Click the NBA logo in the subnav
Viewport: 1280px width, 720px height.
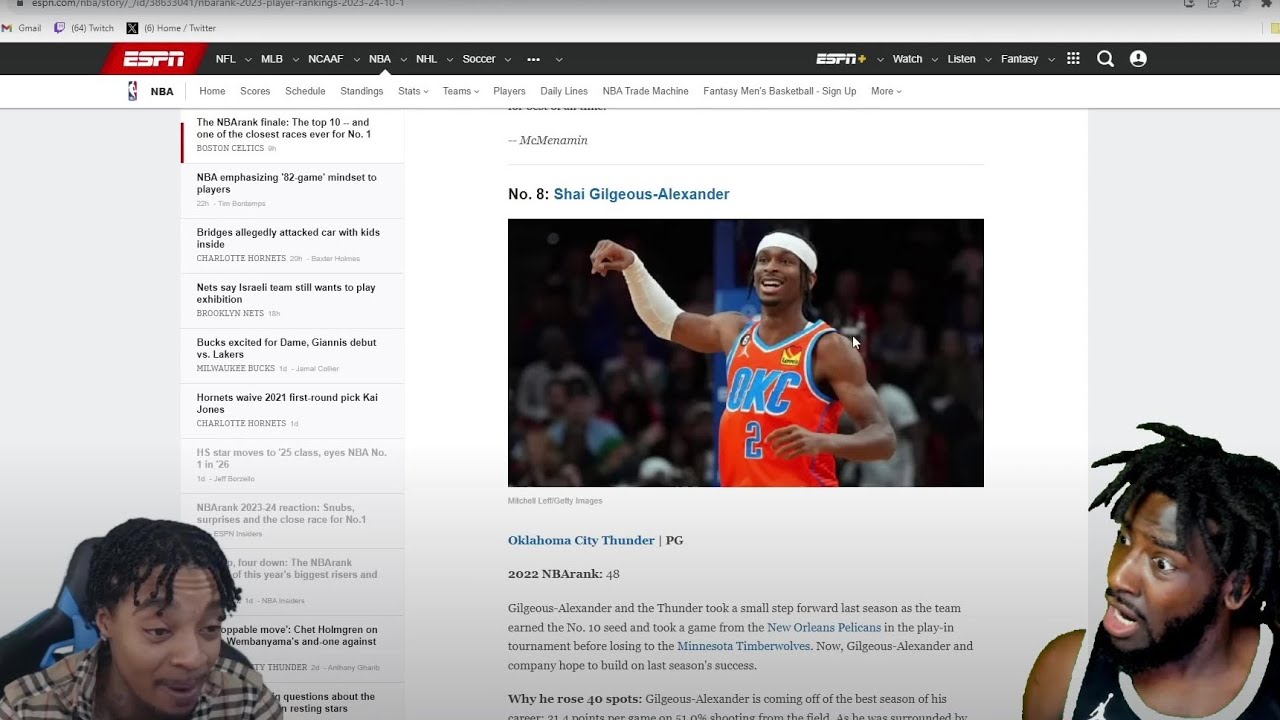(x=132, y=91)
